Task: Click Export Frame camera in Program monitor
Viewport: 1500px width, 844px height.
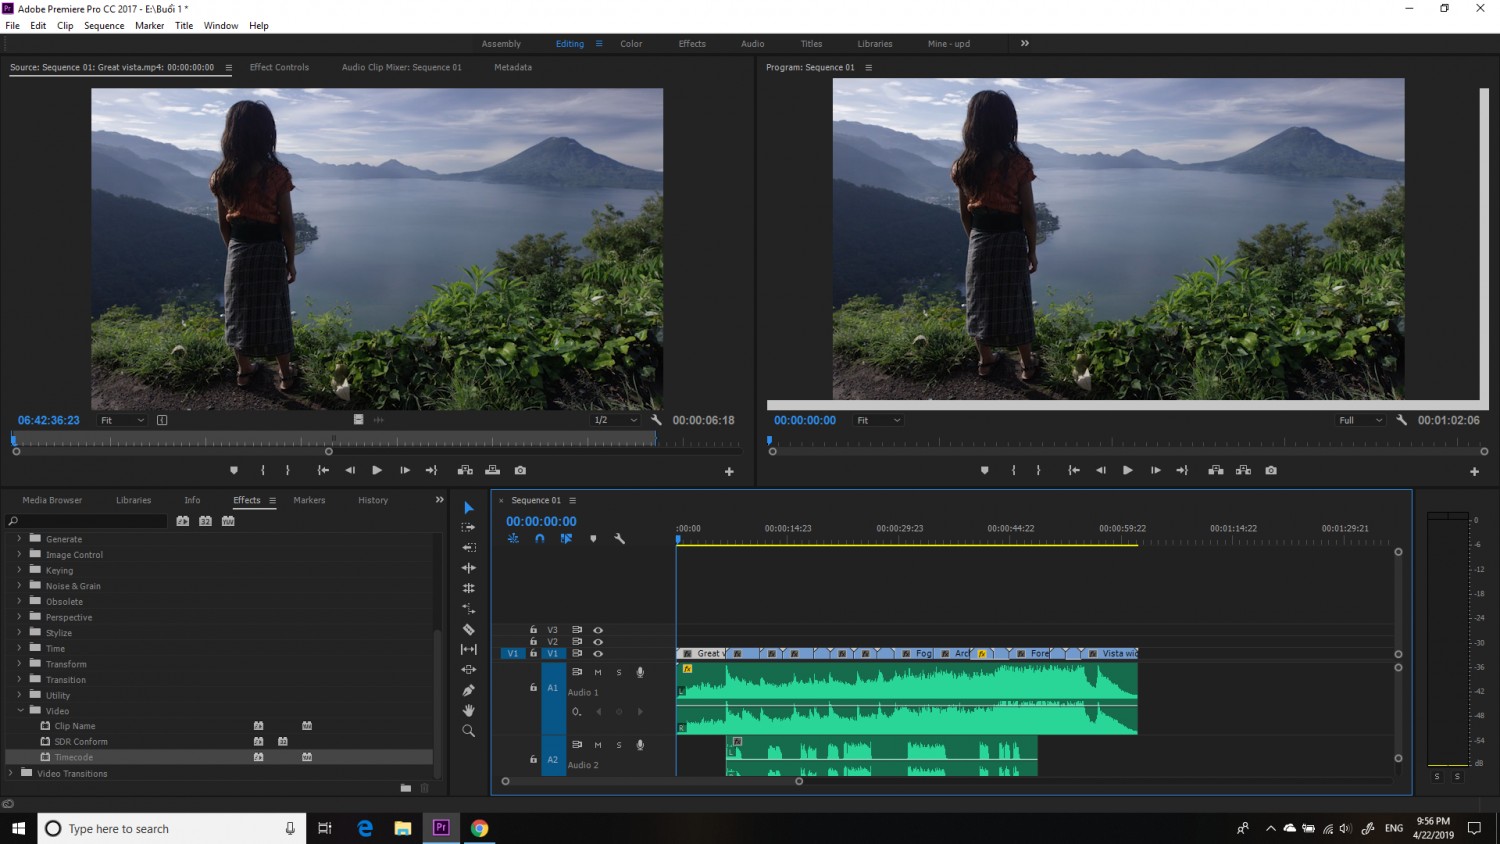Action: [x=1271, y=470]
